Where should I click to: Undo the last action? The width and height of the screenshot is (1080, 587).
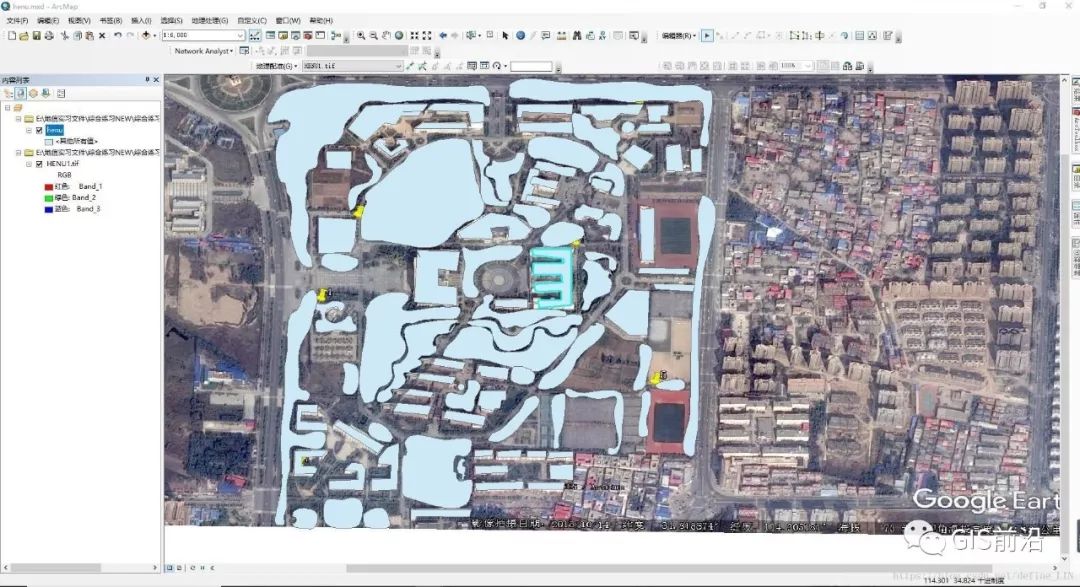pyautogui.click(x=118, y=35)
